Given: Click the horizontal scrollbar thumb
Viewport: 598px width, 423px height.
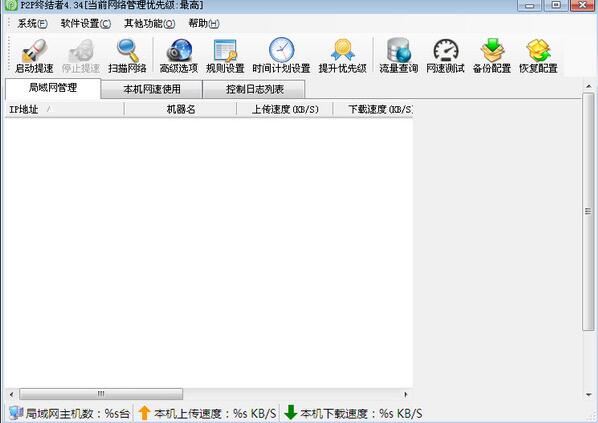Looking at the screenshot, I should [101, 394].
